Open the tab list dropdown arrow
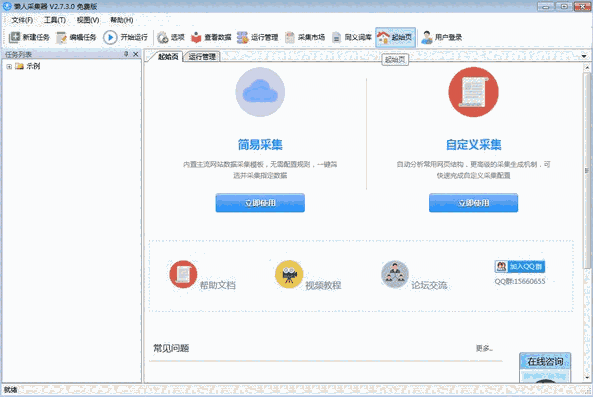The width and height of the screenshot is (593, 397). coord(584,56)
